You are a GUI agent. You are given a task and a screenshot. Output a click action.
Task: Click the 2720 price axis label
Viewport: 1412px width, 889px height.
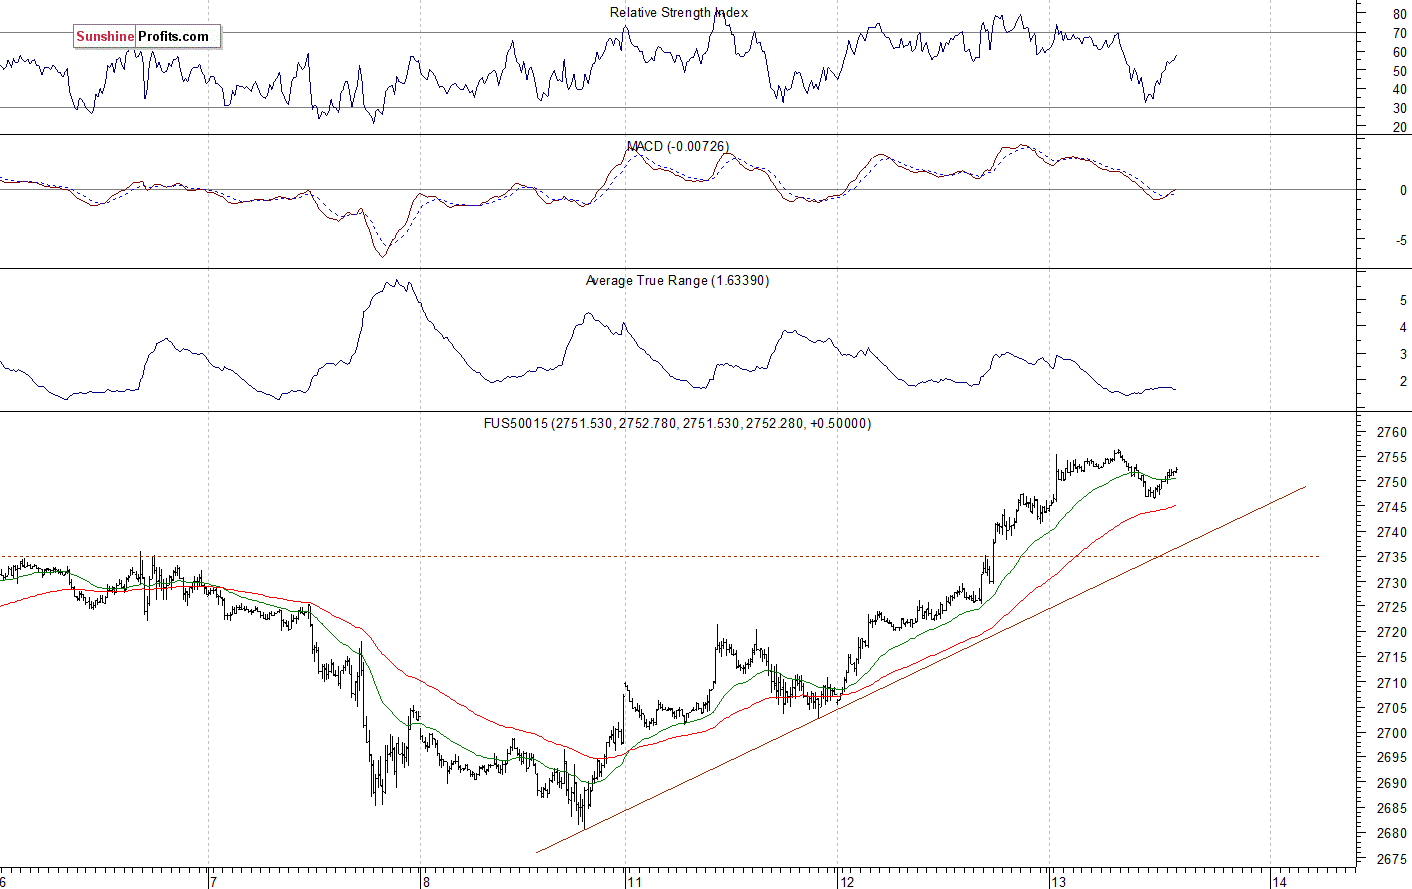click(1391, 633)
